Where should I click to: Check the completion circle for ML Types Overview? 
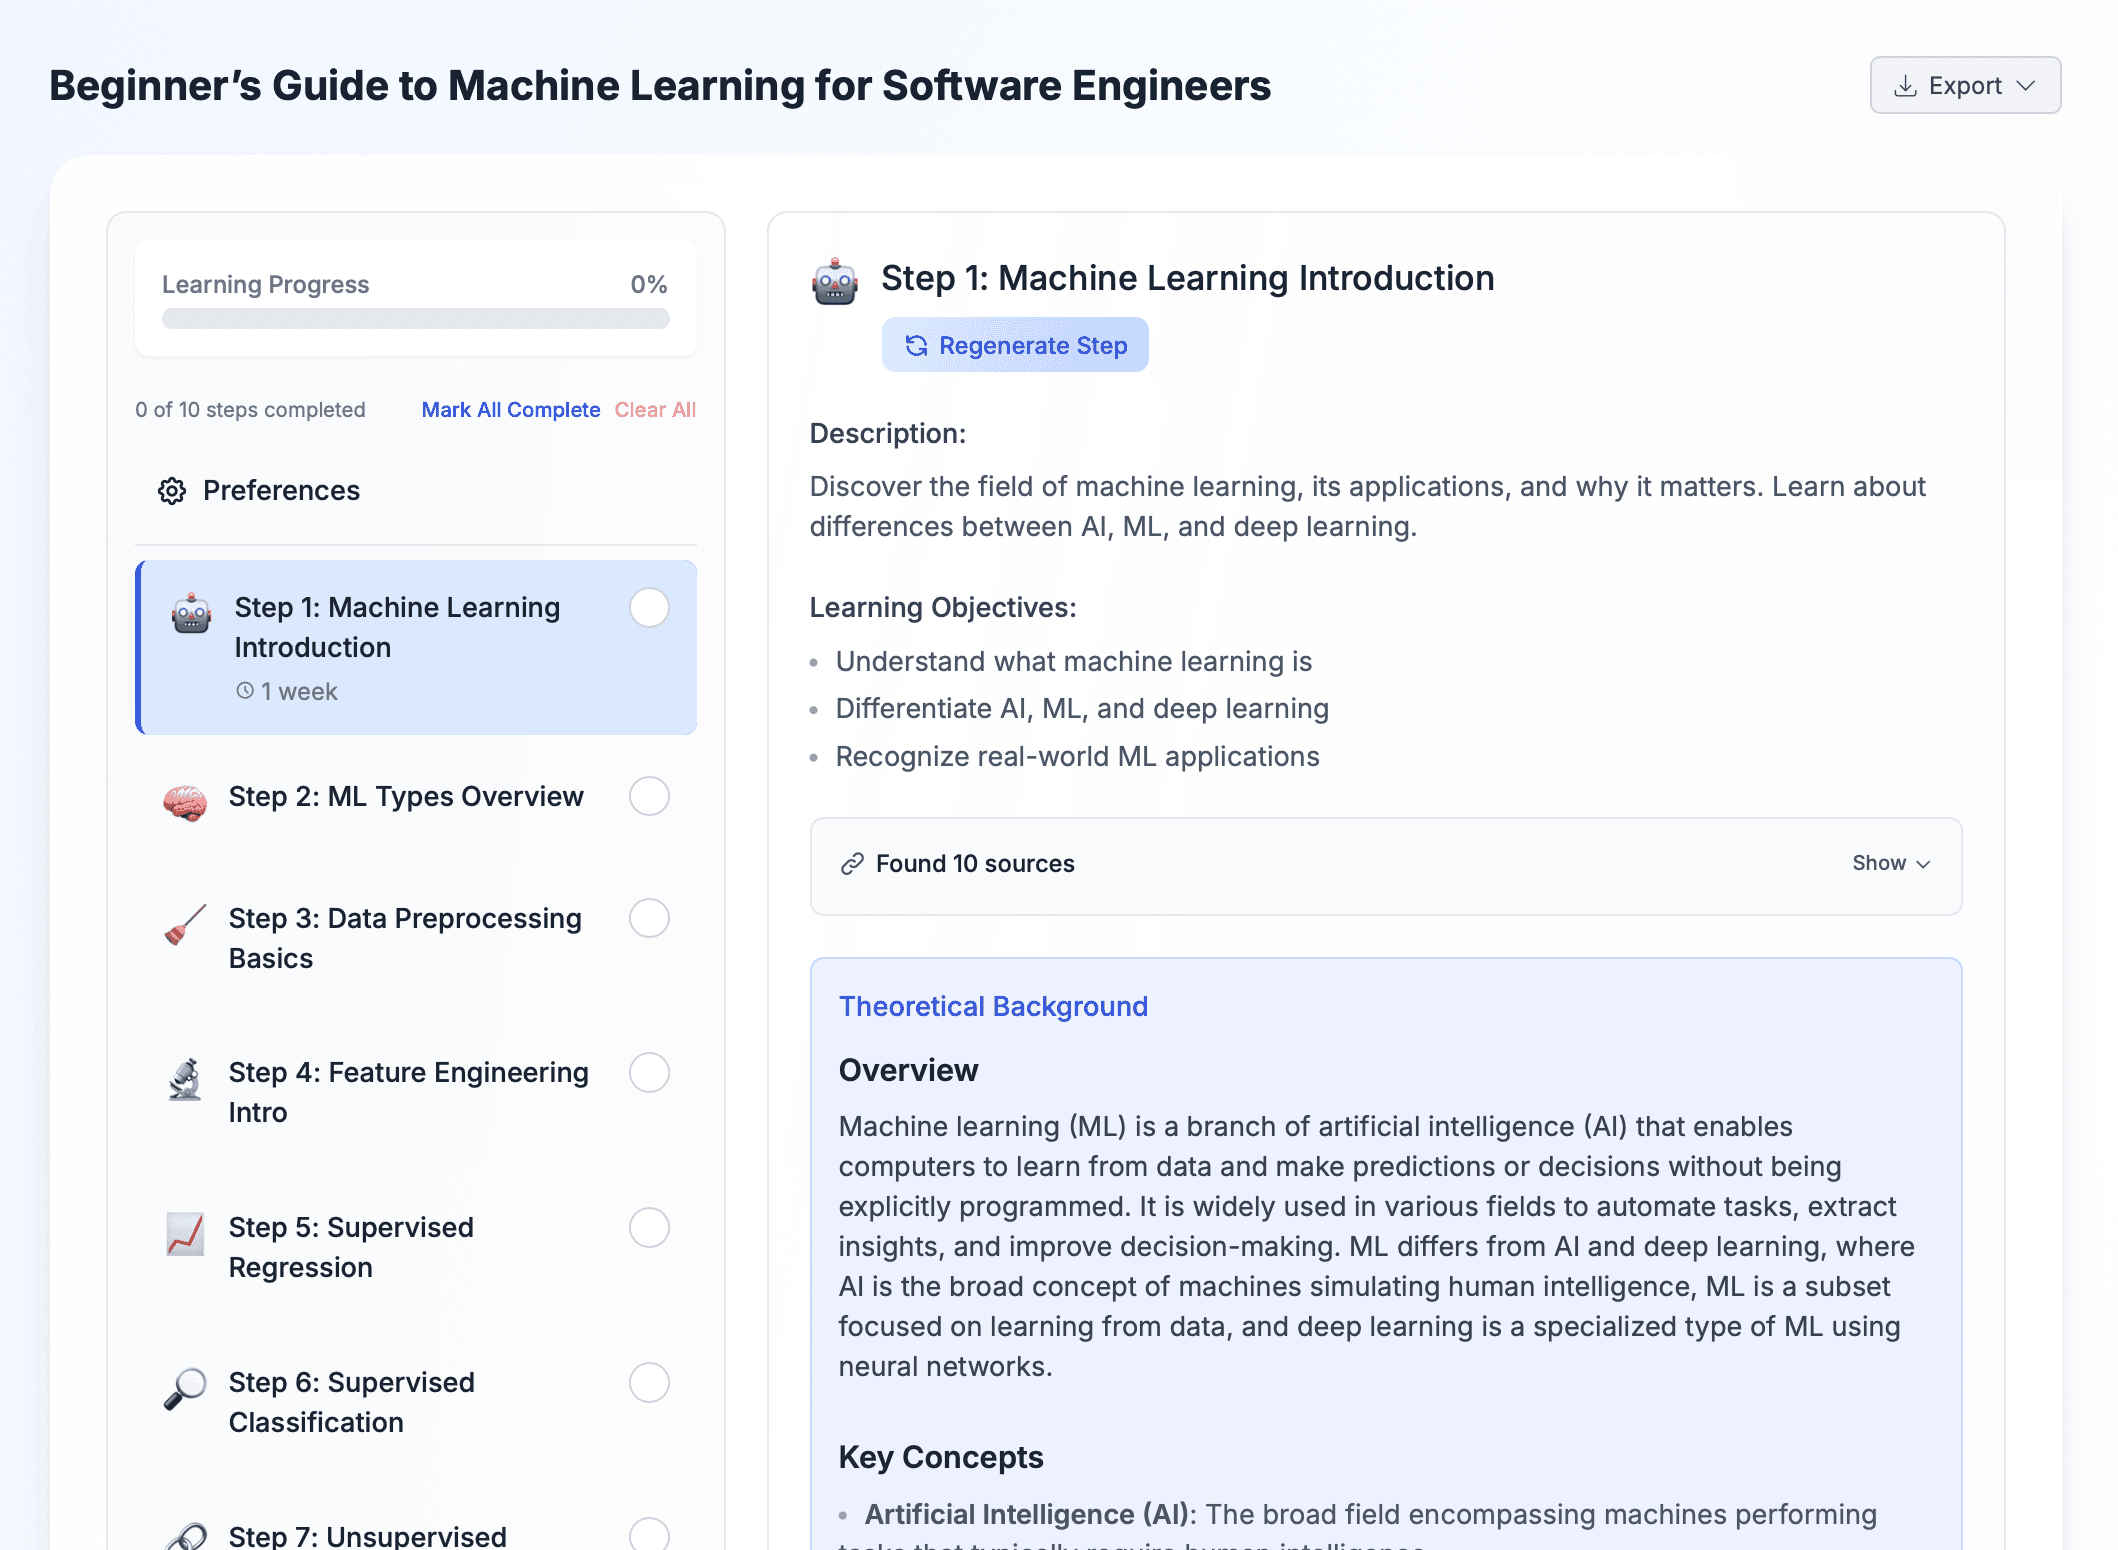[x=649, y=797]
